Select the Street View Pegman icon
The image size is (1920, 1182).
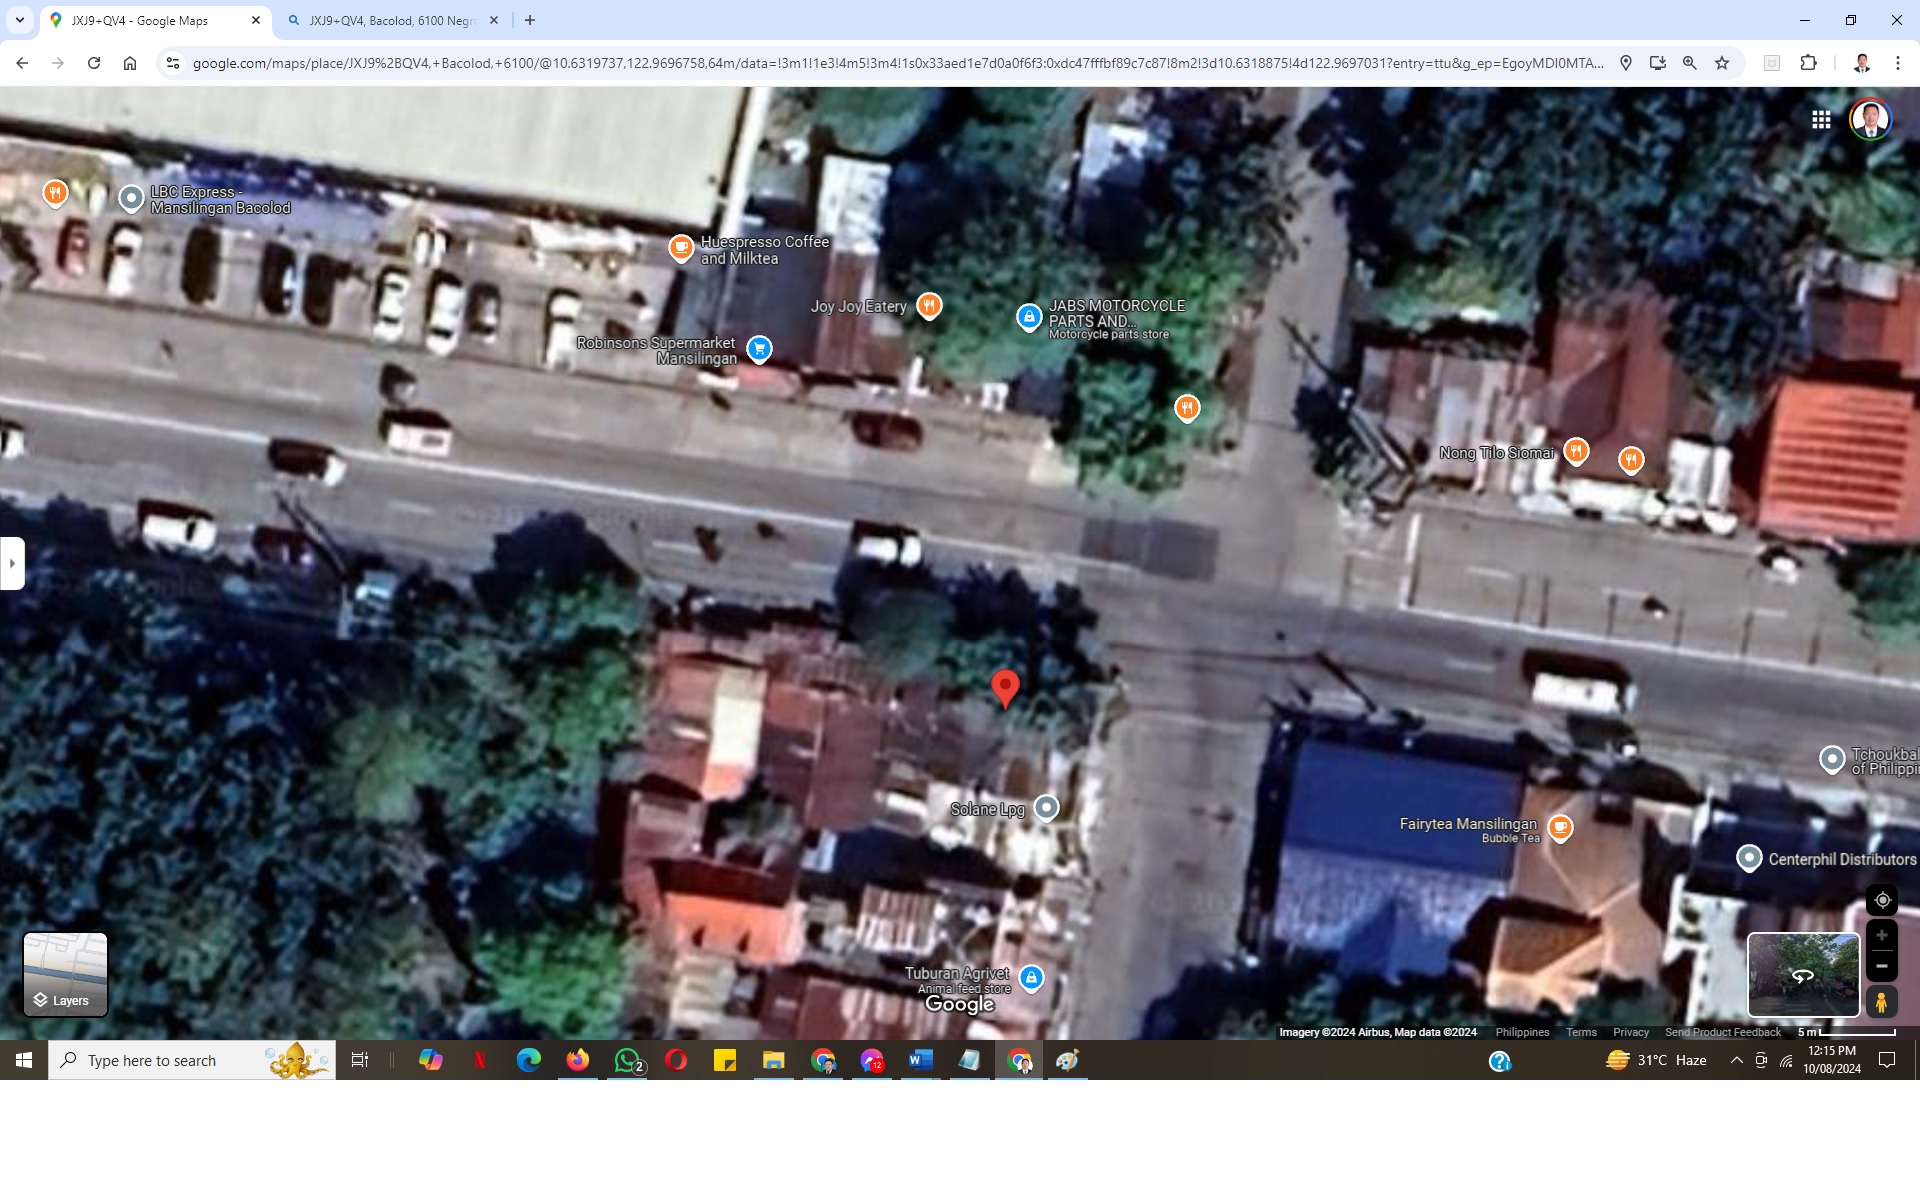click(x=1881, y=1001)
